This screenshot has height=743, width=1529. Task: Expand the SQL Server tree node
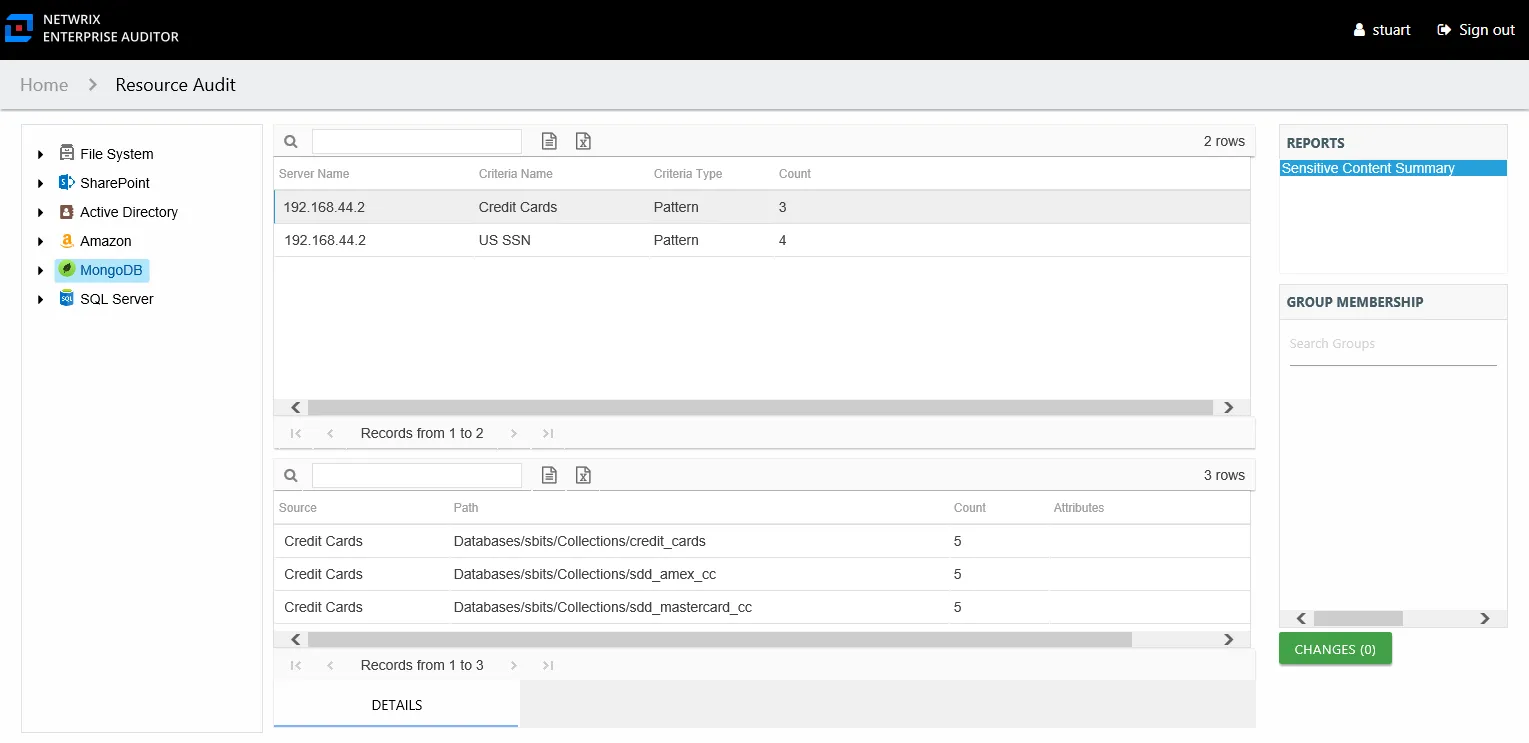coord(41,299)
